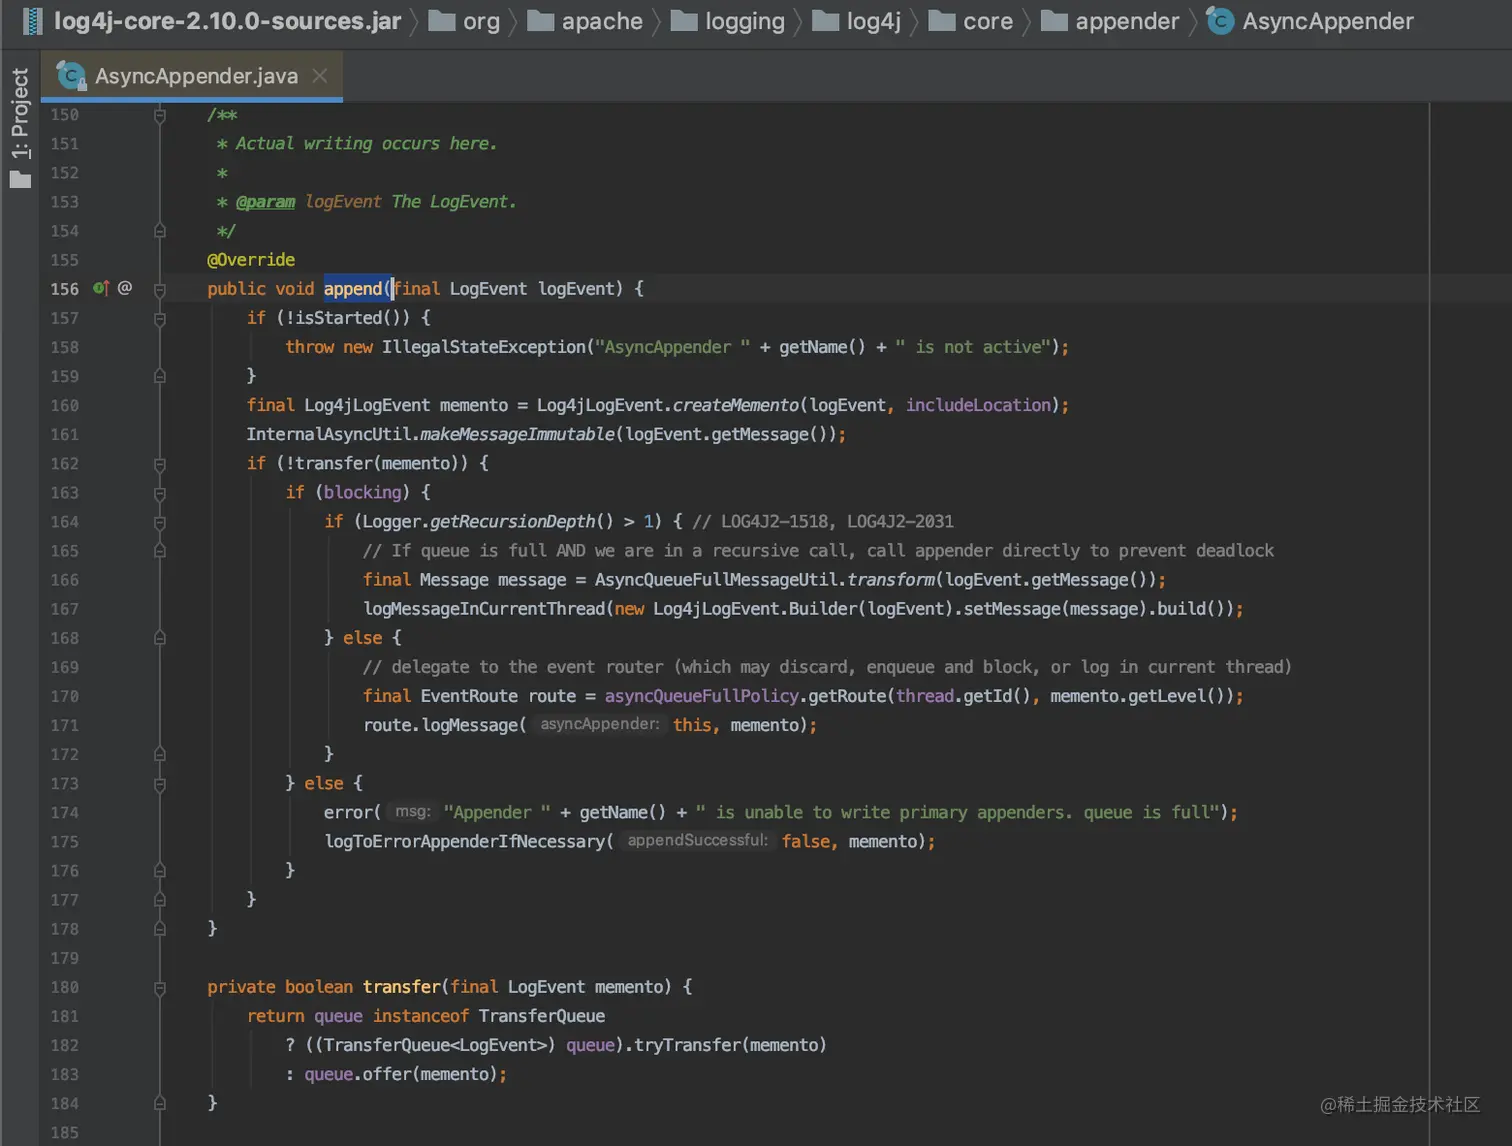
Task: Collapse the append method at line 156
Action: point(160,289)
